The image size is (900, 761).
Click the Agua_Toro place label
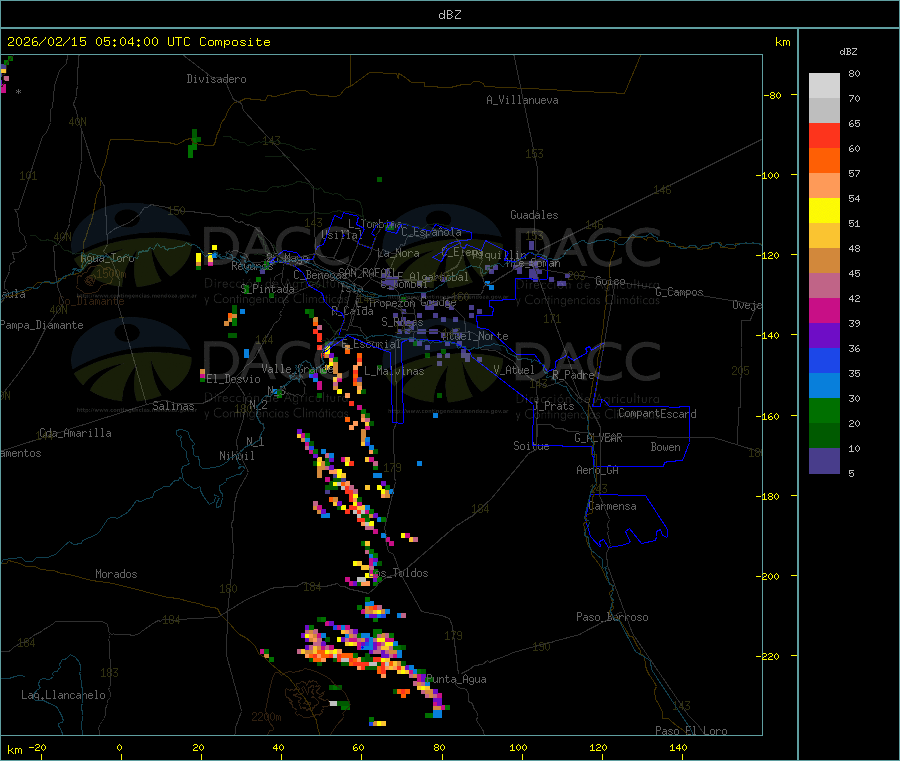click(x=107, y=258)
